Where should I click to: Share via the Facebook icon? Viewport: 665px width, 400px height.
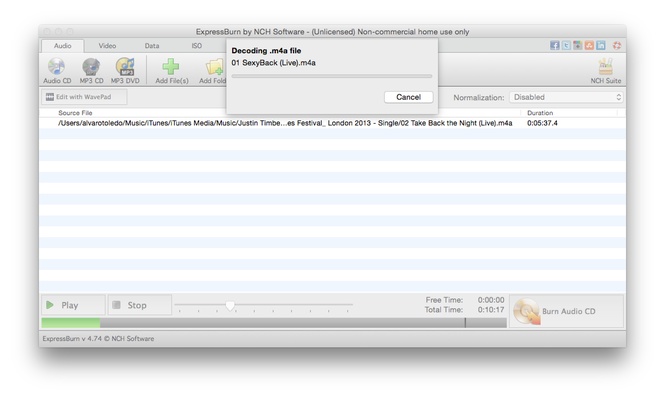coord(554,45)
